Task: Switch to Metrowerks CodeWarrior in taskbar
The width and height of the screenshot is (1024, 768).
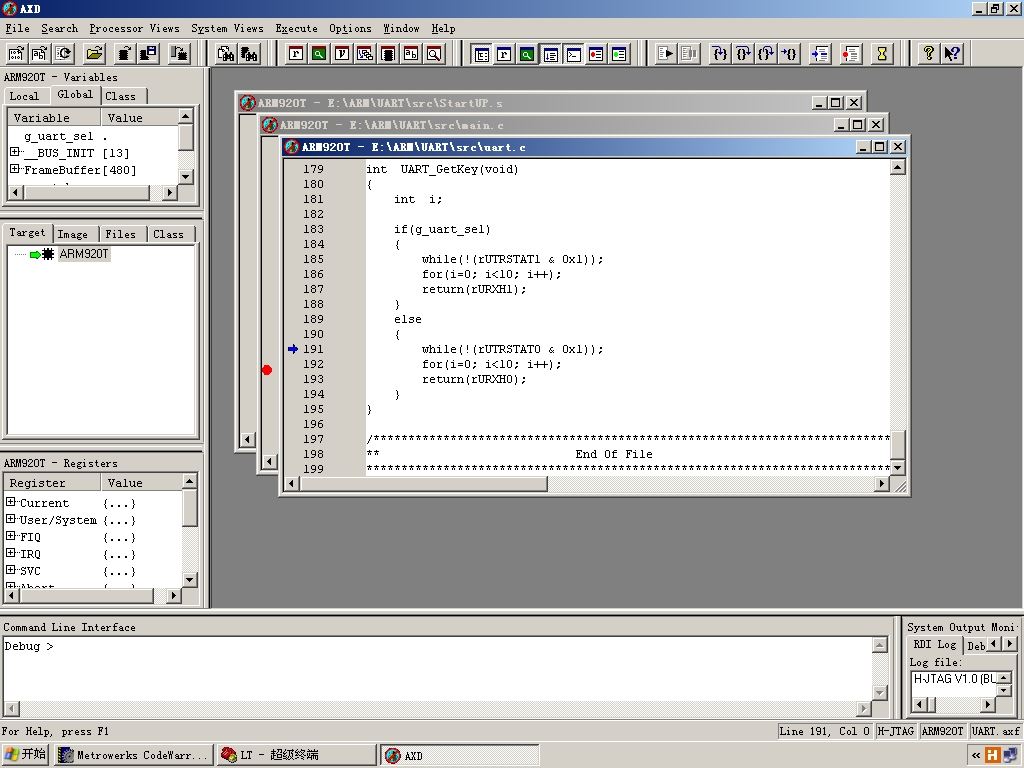Action: click(x=134, y=755)
